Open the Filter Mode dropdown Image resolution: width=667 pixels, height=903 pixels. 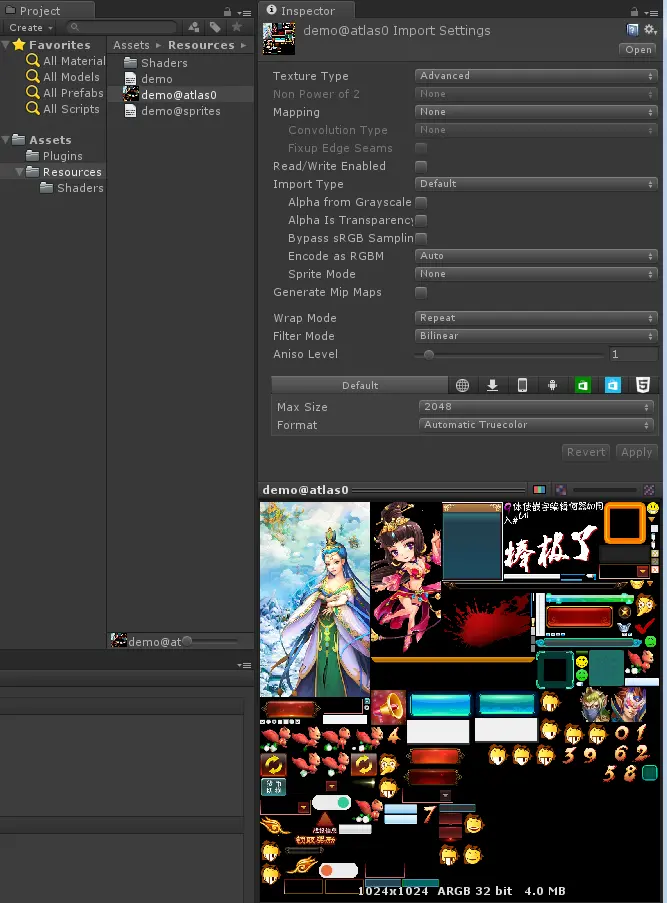coord(536,336)
